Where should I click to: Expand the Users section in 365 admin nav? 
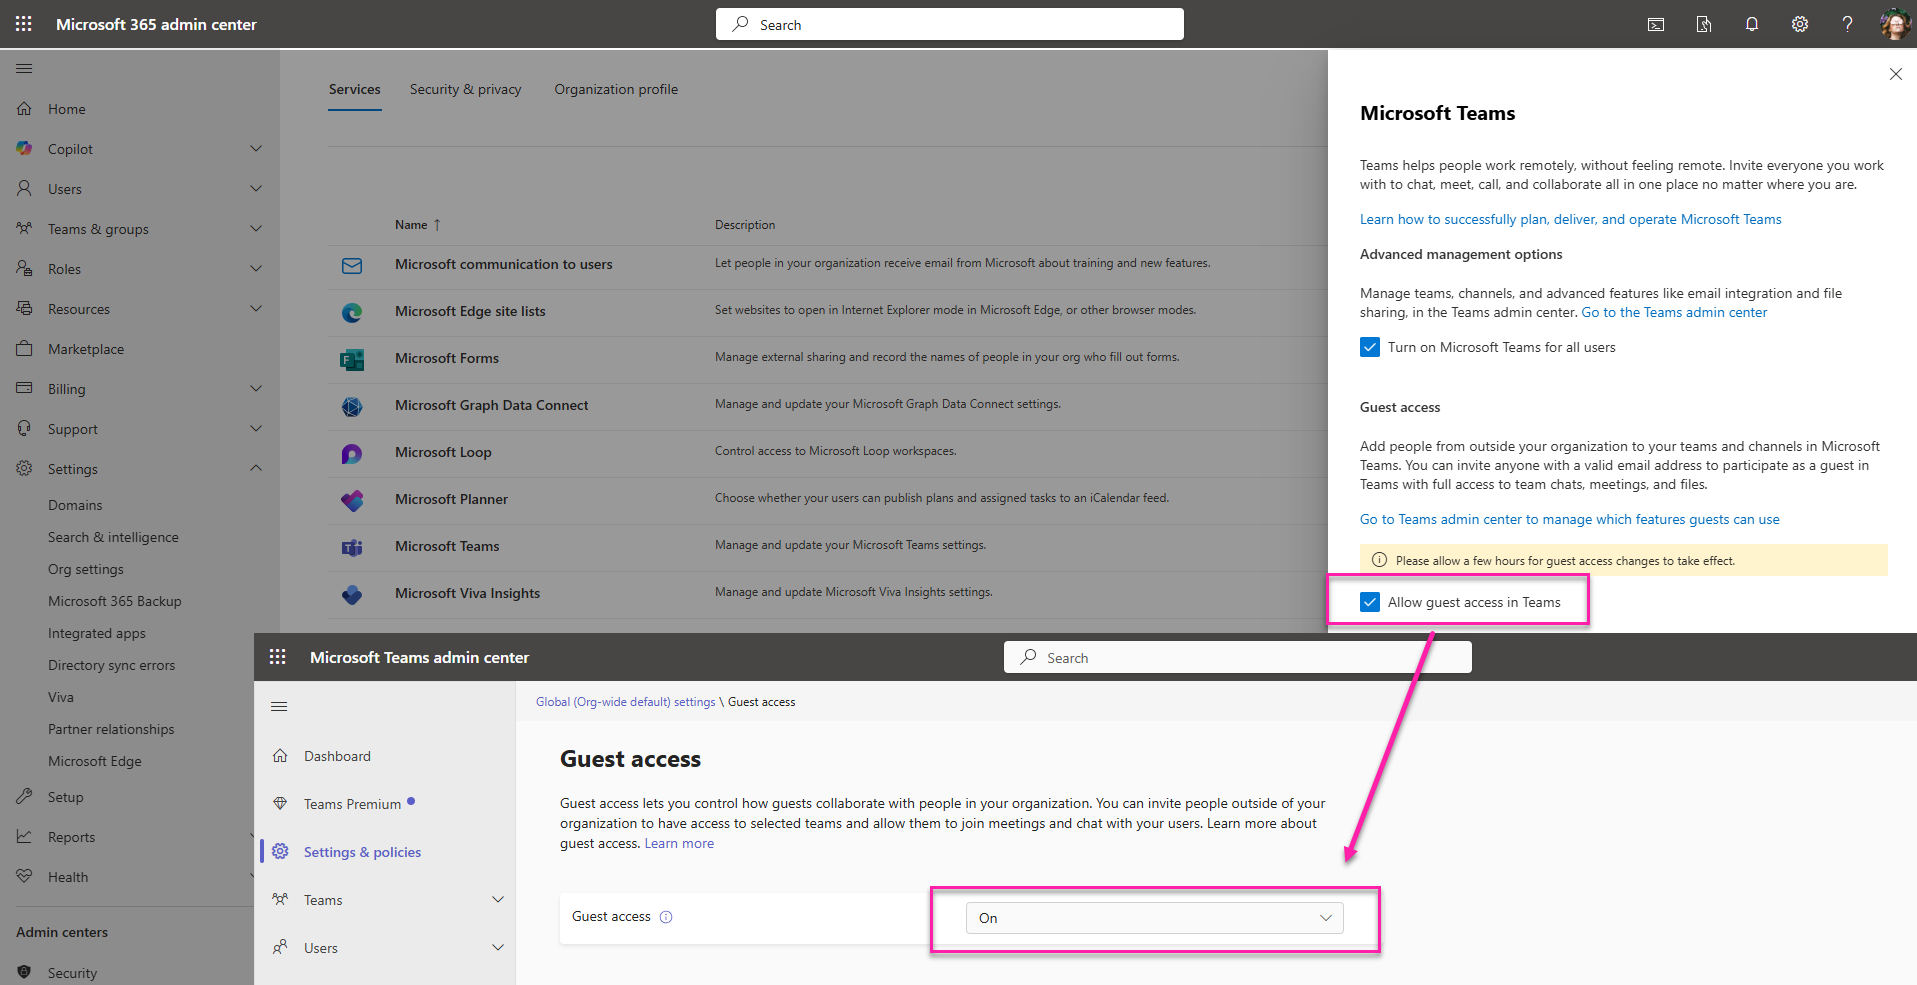(x=256, y=188)
